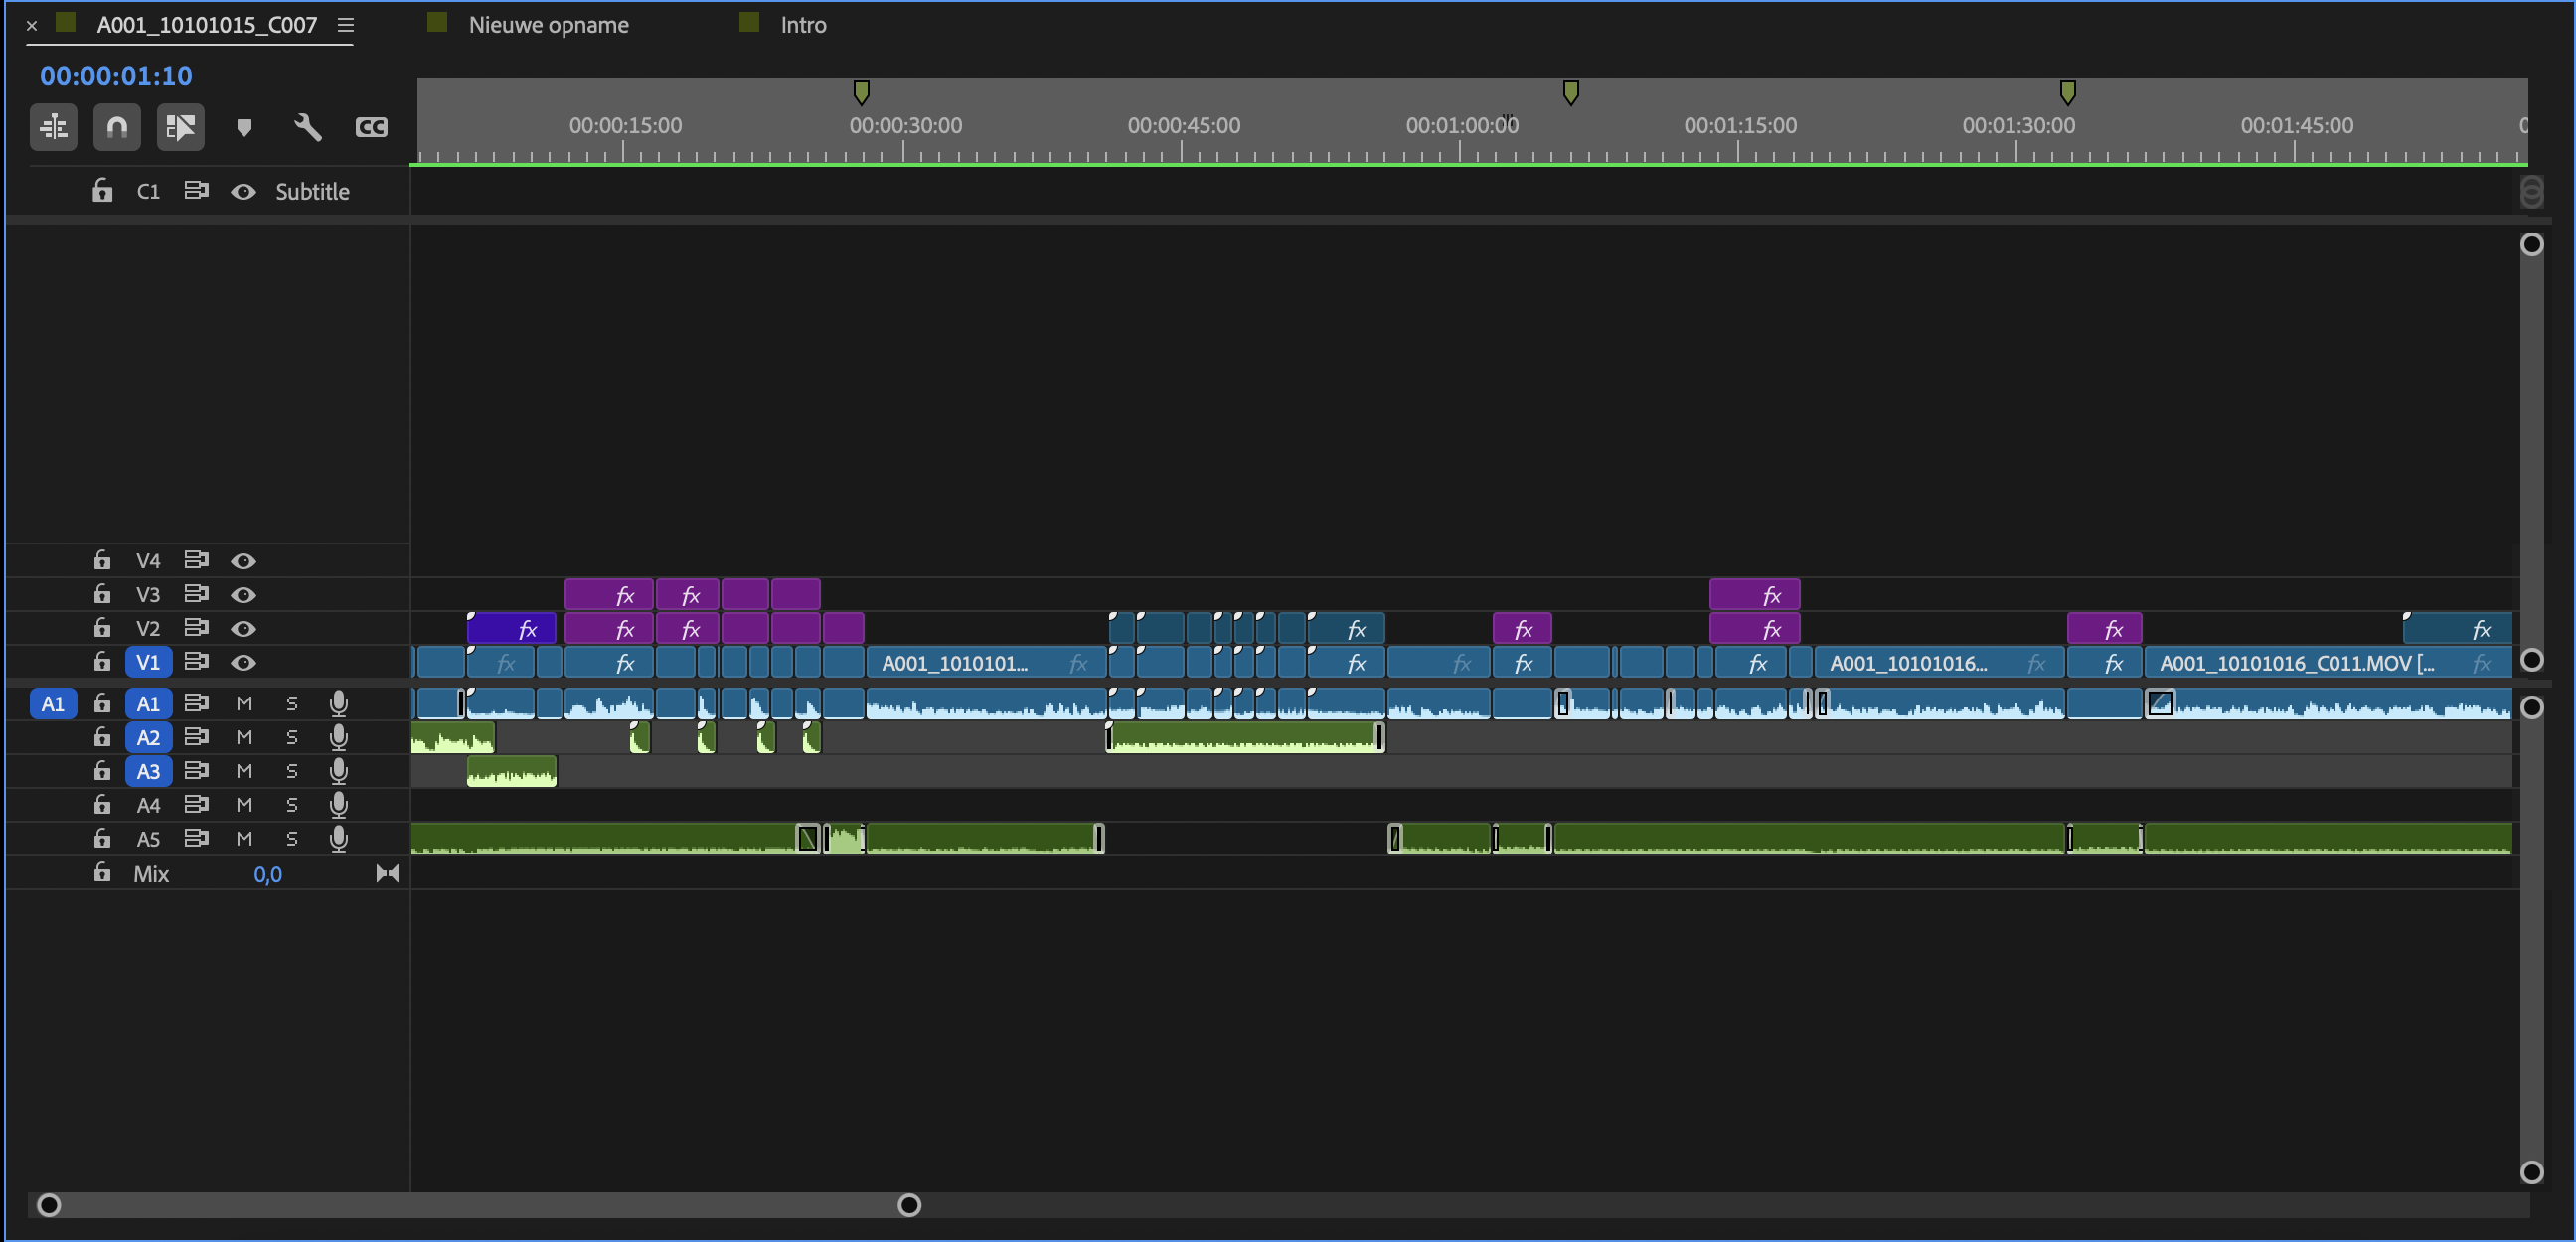Hide the V2 track output eye
Screen dimensions: 2576x1242
pos(243,628)
